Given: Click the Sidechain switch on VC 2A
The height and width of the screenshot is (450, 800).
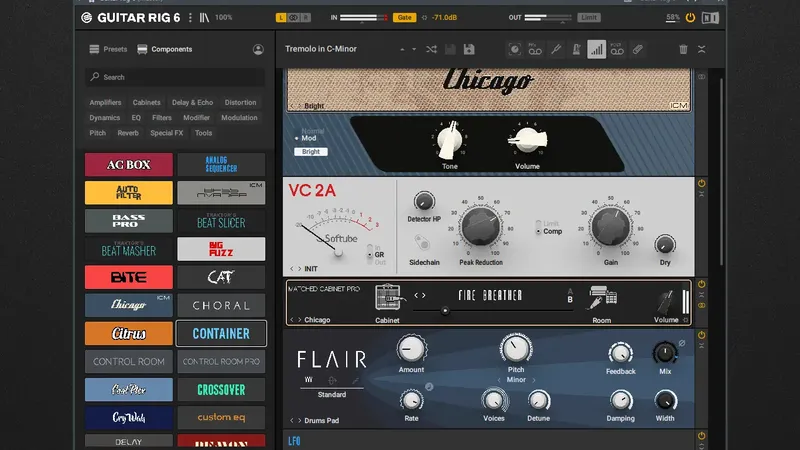Looking at the screenshot, I should (422, 243).
